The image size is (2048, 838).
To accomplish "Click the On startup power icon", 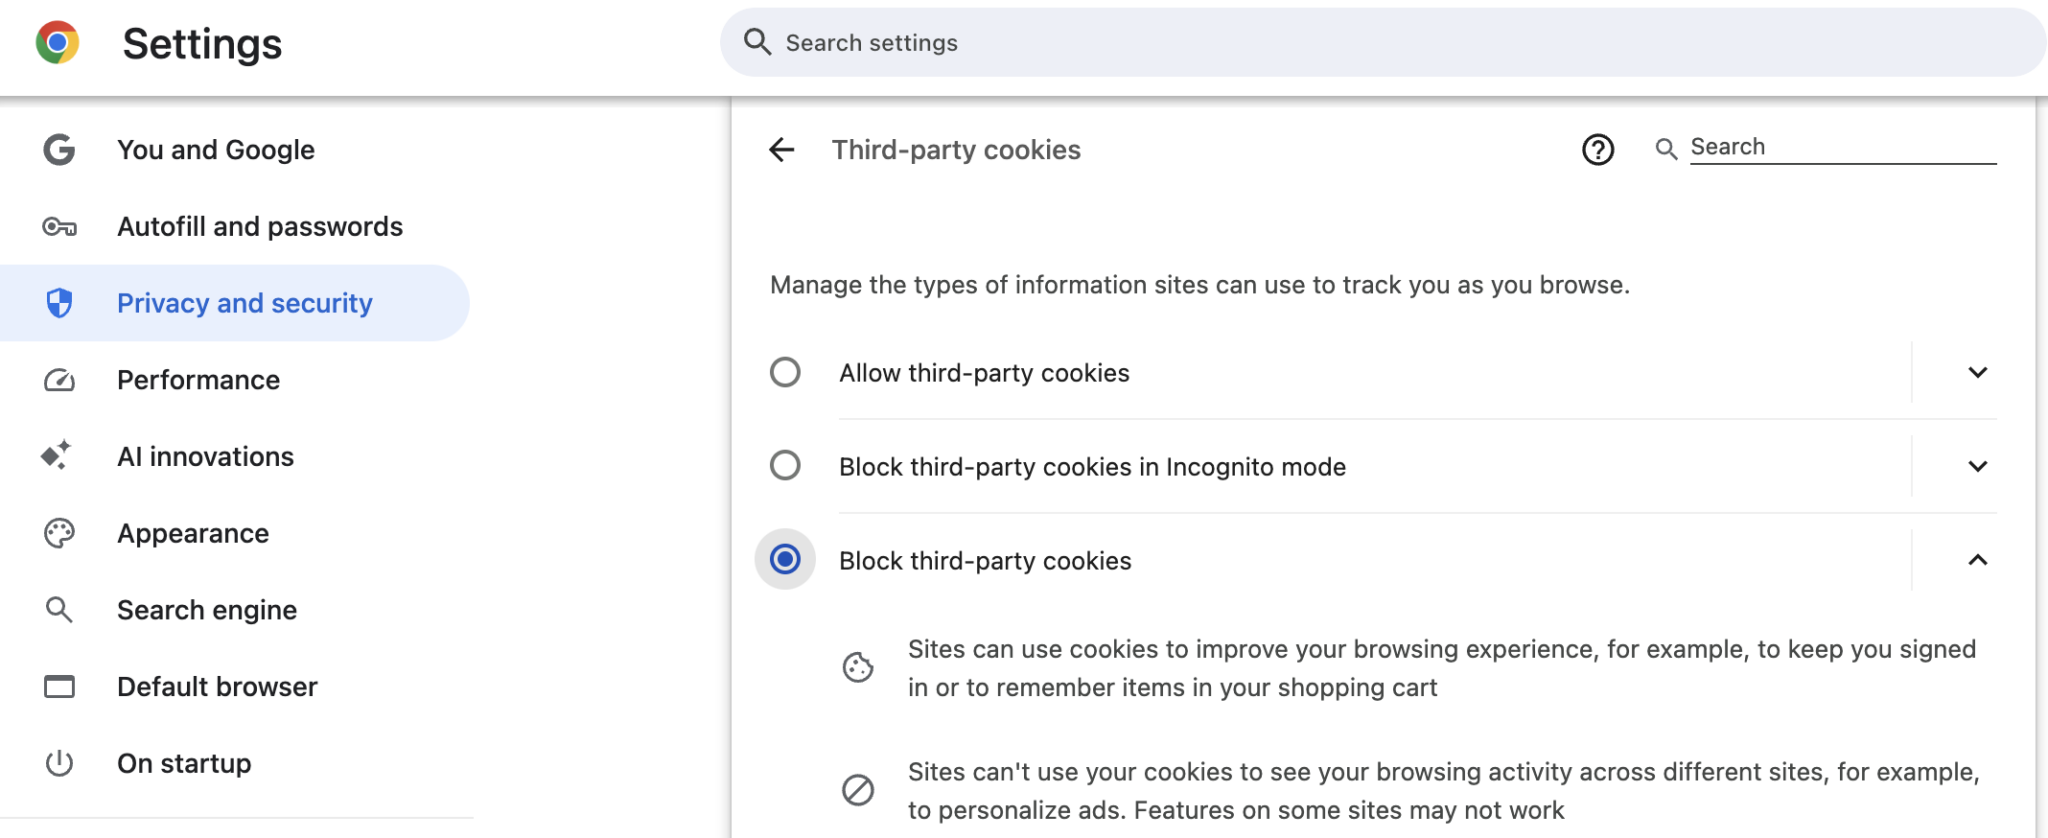I will click(60, 763).
